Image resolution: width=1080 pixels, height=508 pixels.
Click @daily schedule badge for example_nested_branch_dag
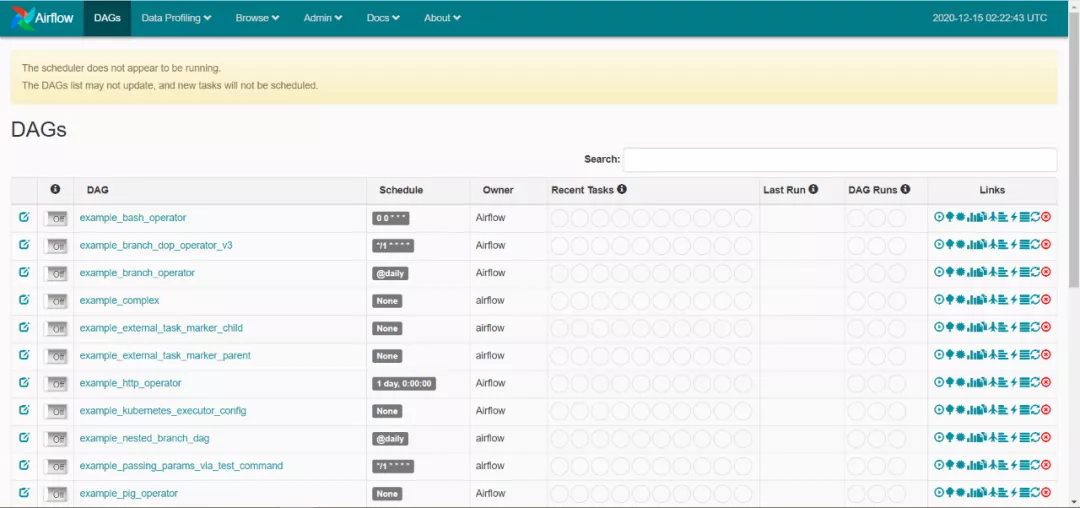391,438
